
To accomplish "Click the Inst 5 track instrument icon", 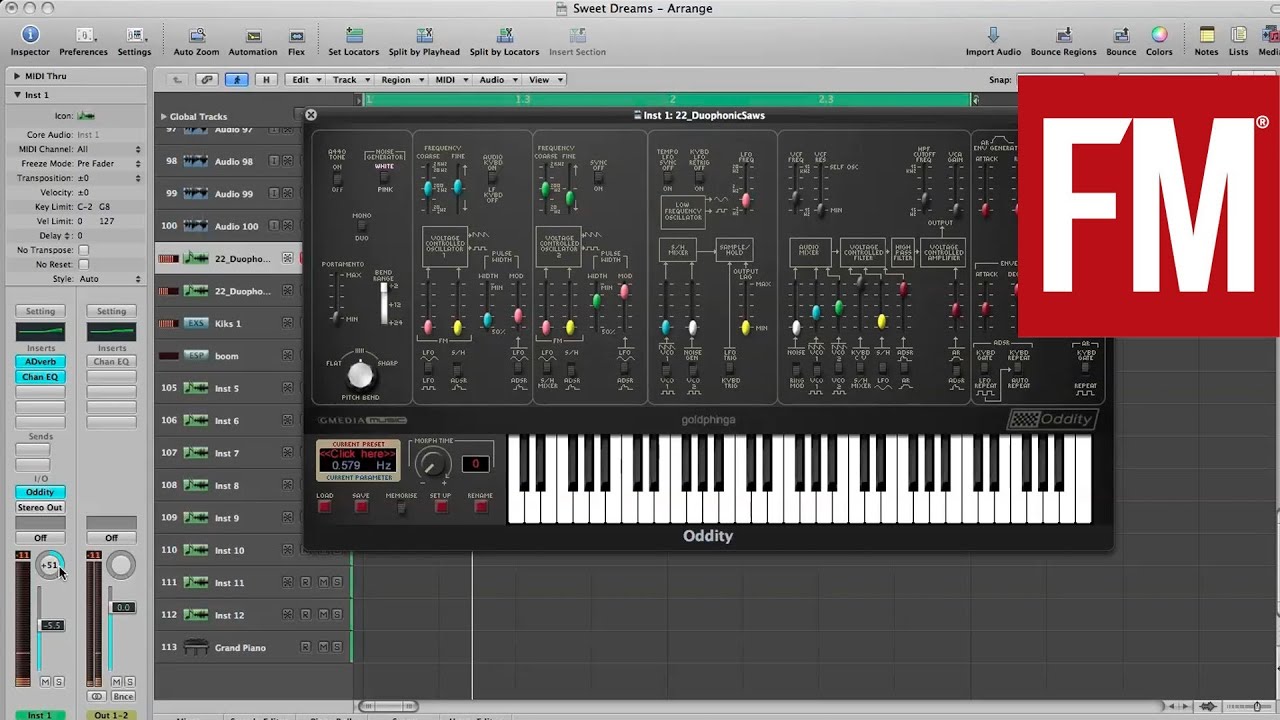I will coord(197,388).
